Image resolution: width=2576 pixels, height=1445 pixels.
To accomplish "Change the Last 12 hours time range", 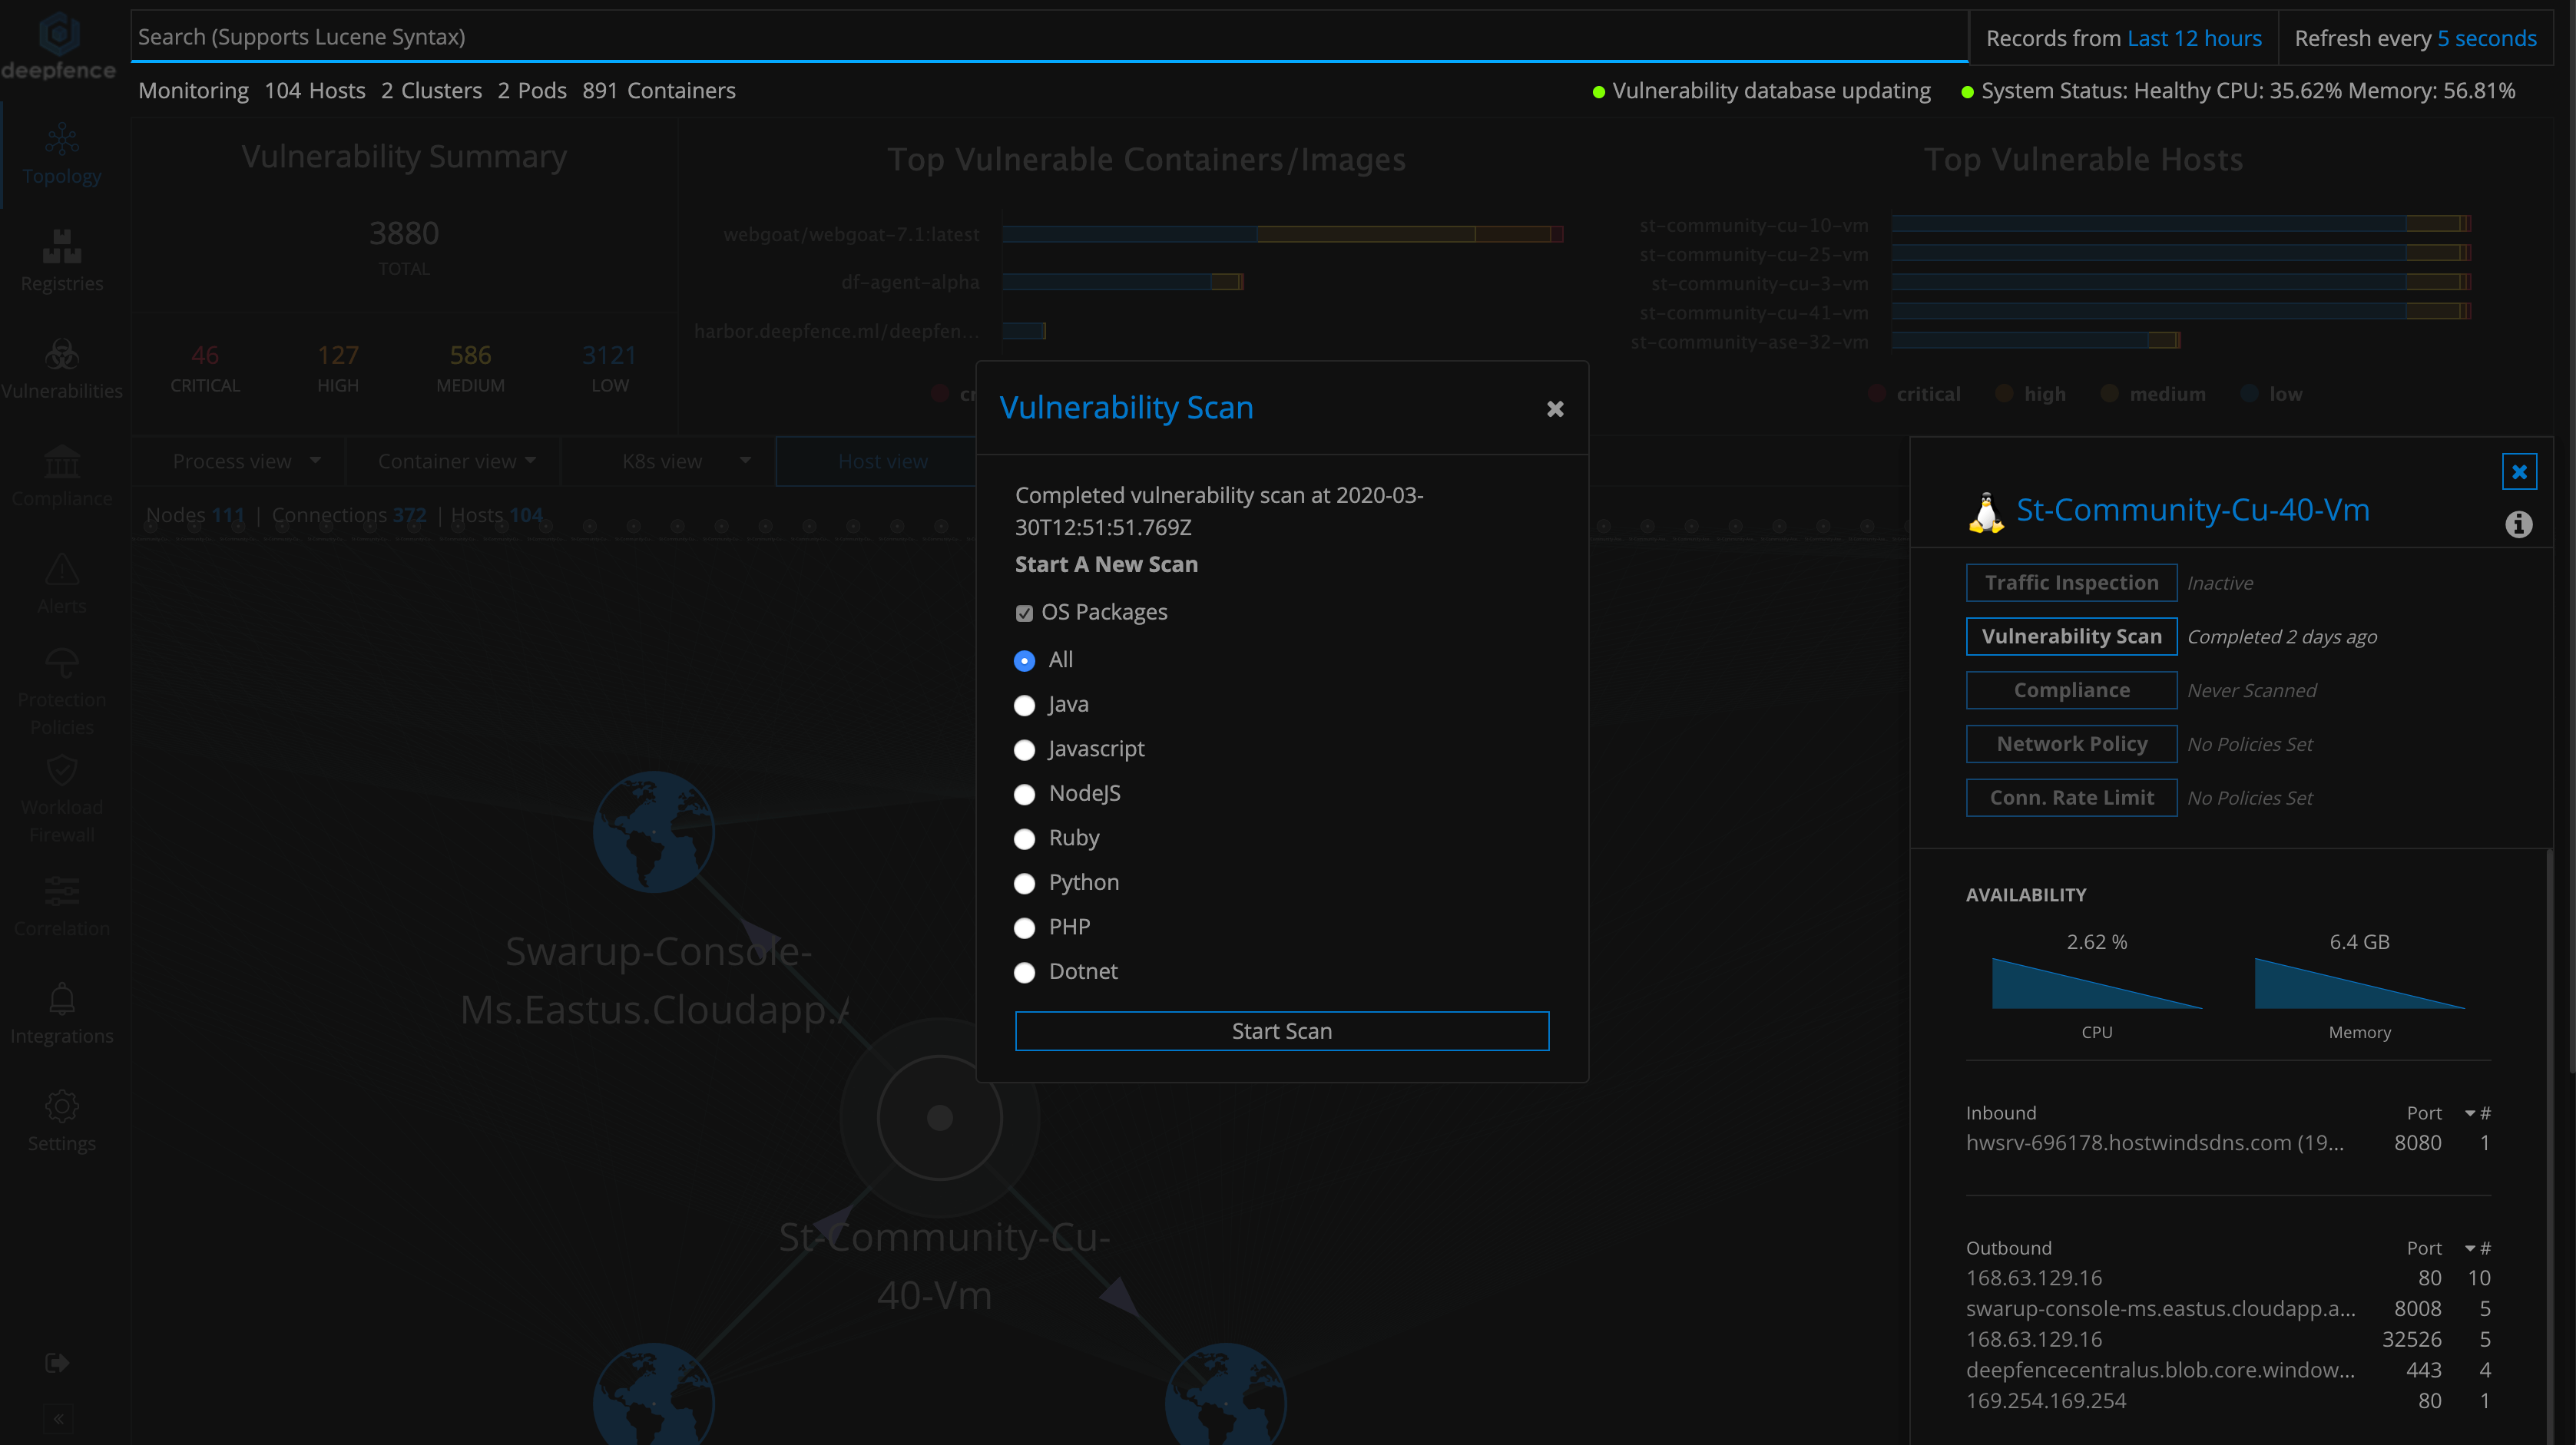I will click(x=2194, y=38).
